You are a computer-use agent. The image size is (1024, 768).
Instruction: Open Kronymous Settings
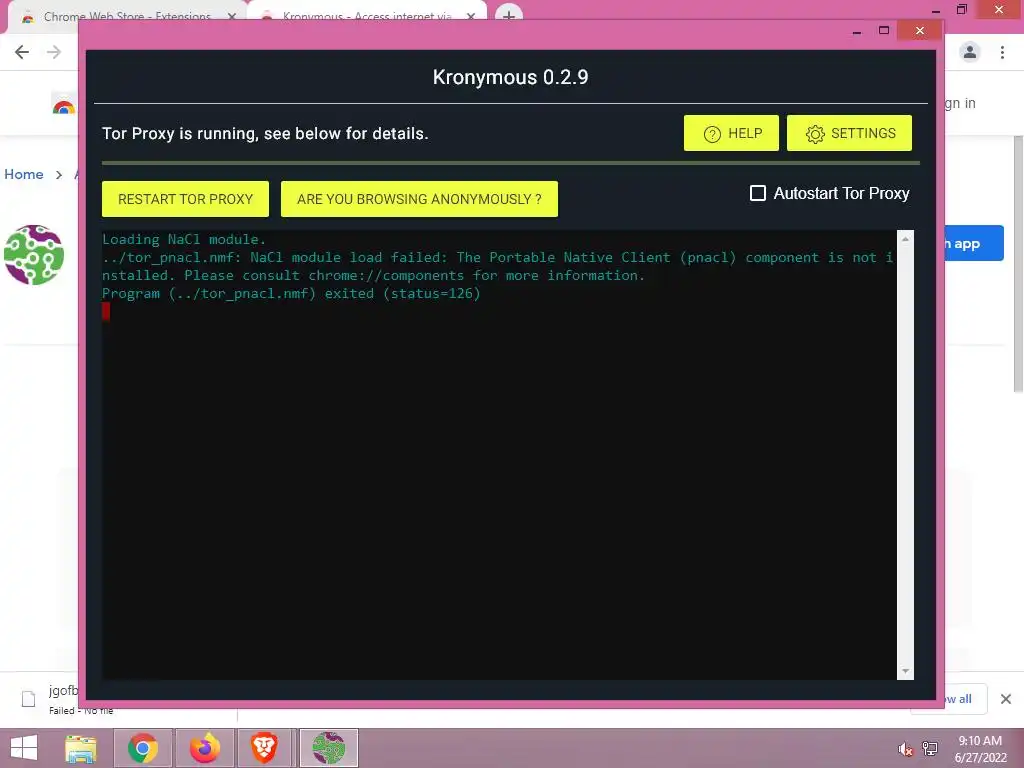(x=849, y=133)
